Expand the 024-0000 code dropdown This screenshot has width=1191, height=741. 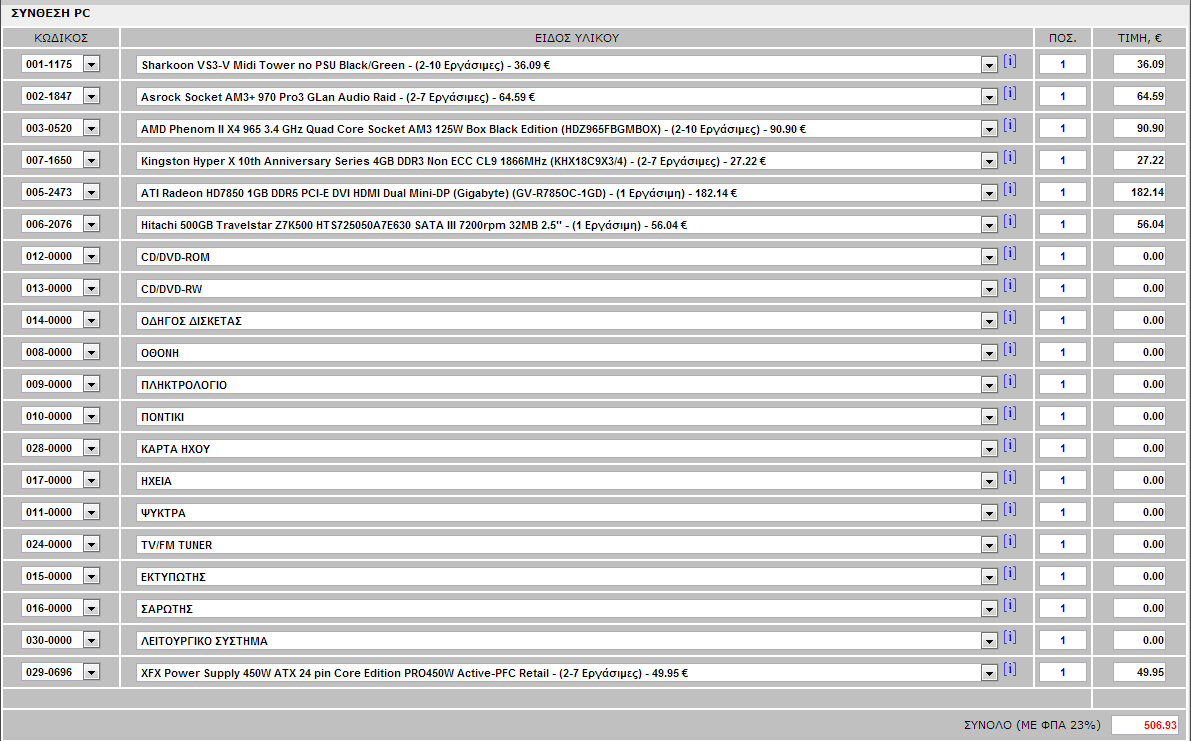pos(91,544)
